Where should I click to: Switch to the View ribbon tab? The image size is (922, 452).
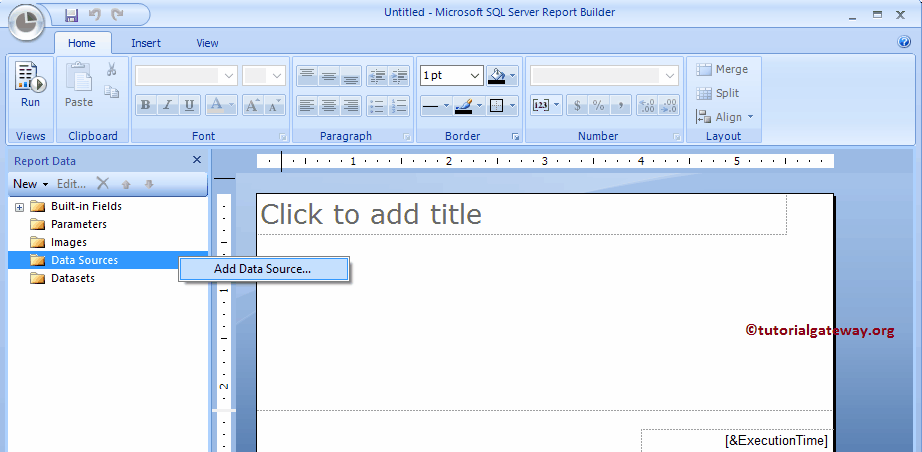(207, 43)
